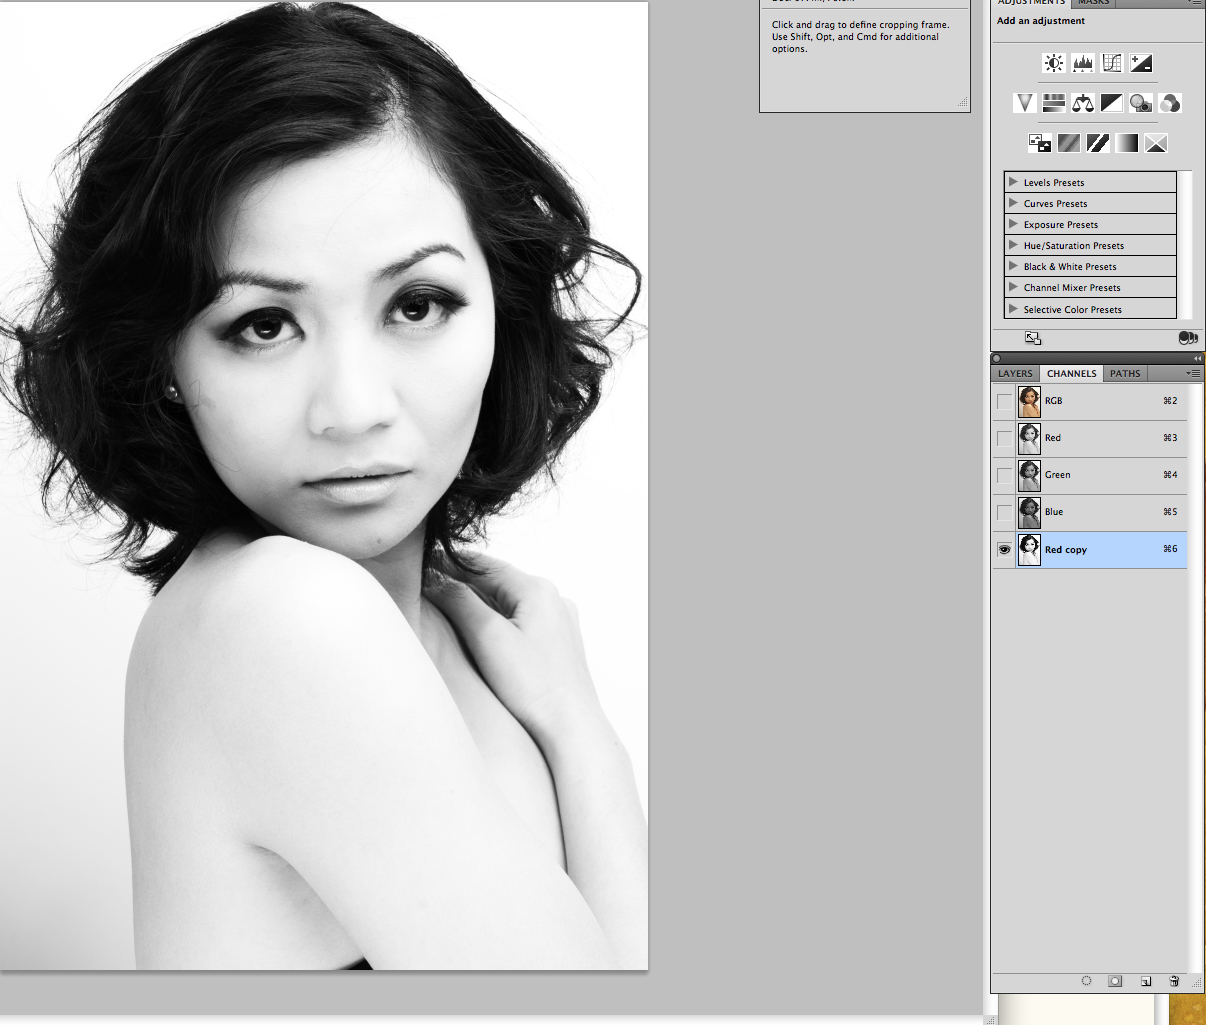Switch to the Layers tab

(1015, 374)
